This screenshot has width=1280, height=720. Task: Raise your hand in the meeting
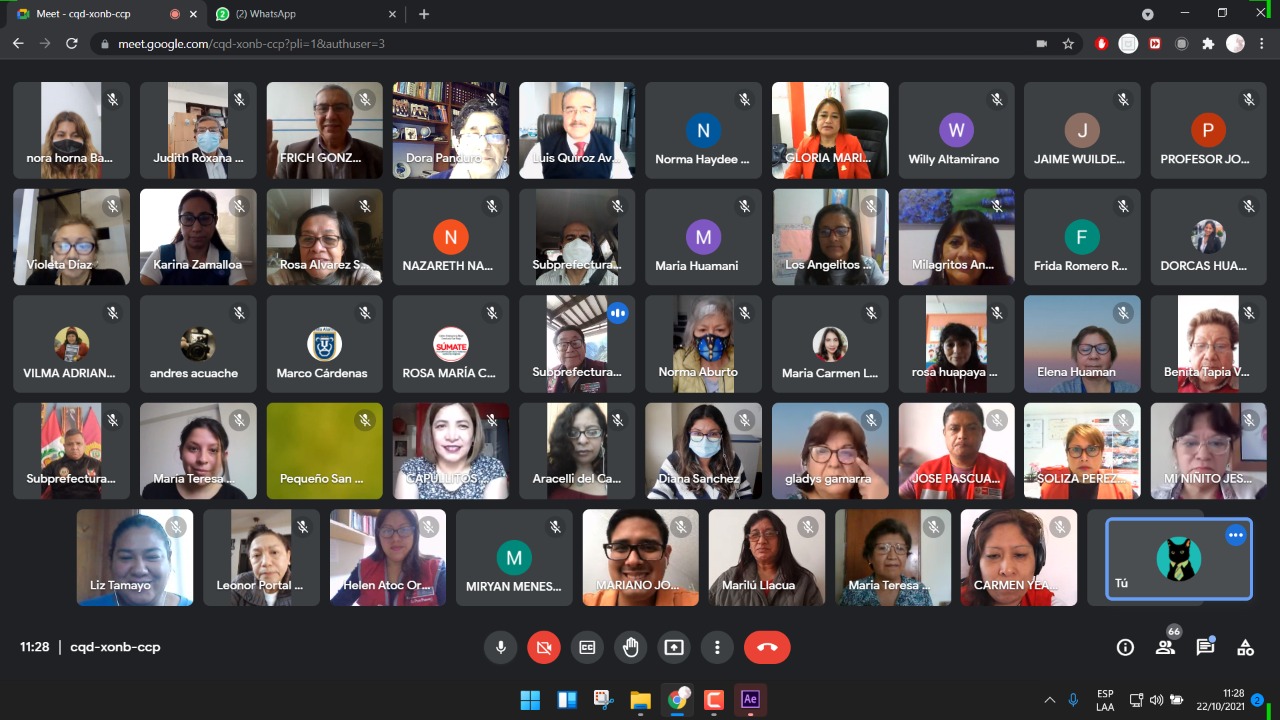[630, 647]
